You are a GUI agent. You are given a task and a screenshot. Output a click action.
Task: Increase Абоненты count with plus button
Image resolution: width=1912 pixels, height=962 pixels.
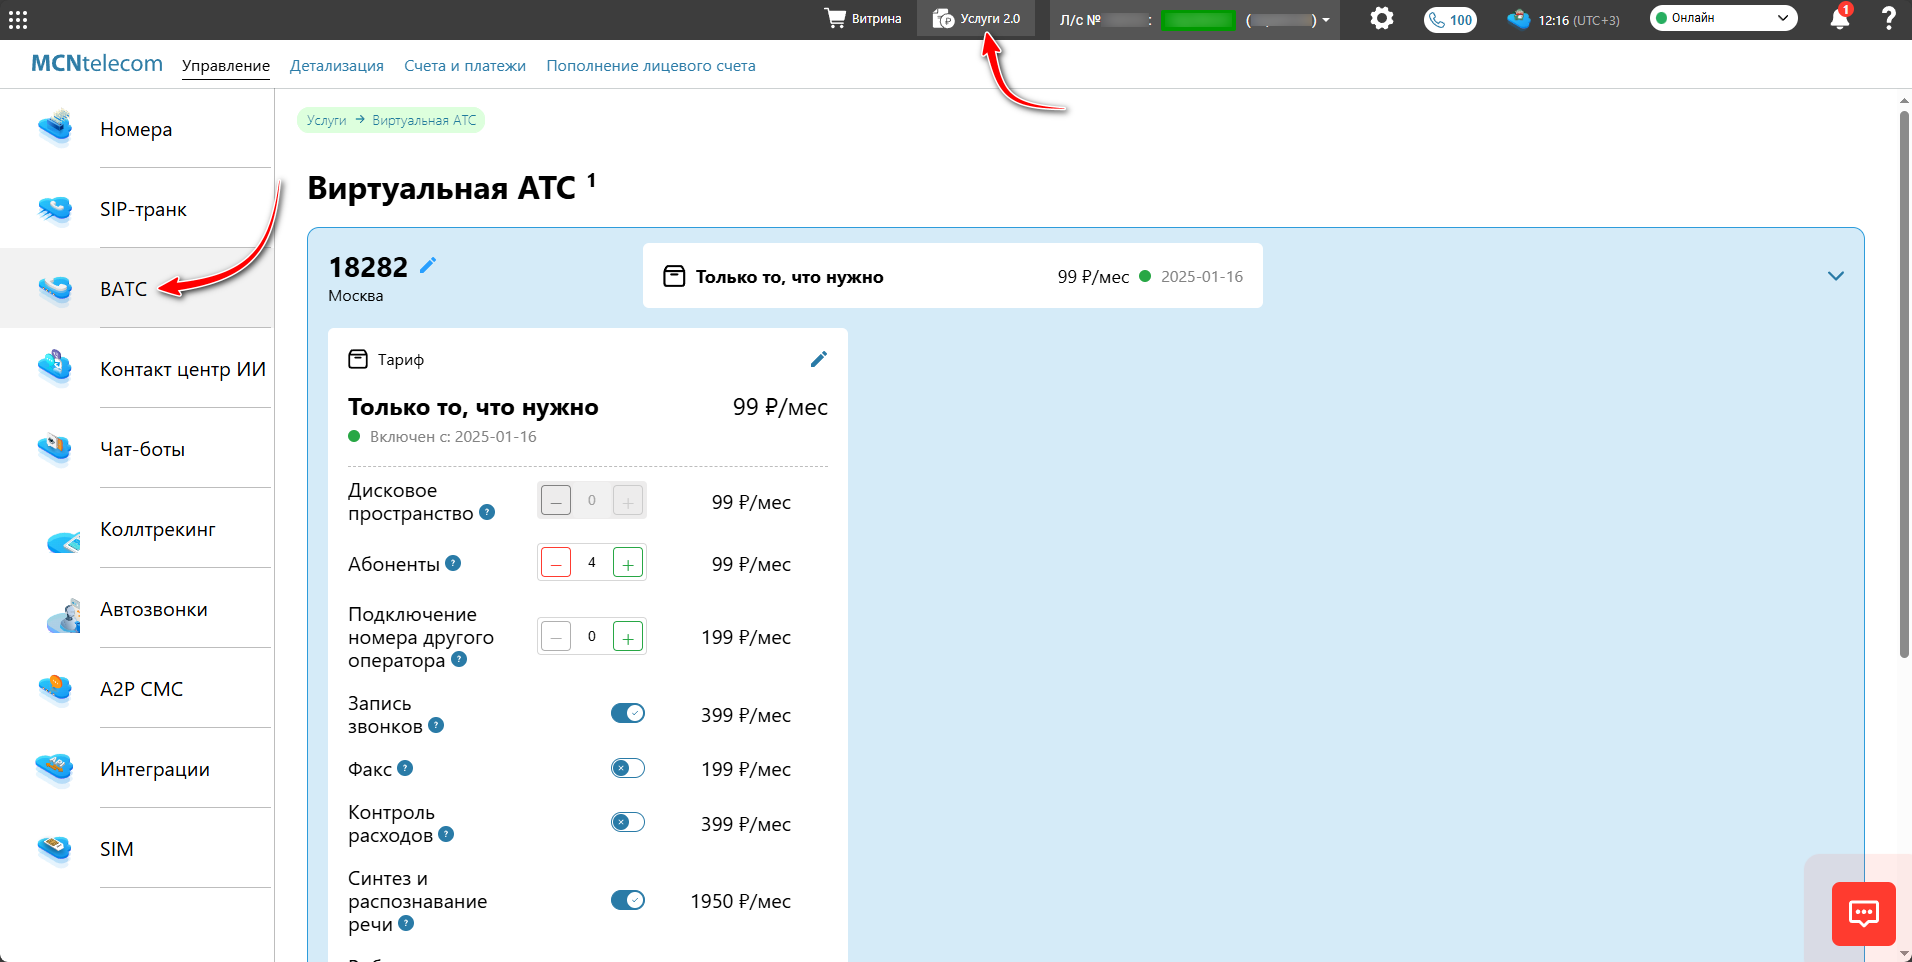pos(627,564)
